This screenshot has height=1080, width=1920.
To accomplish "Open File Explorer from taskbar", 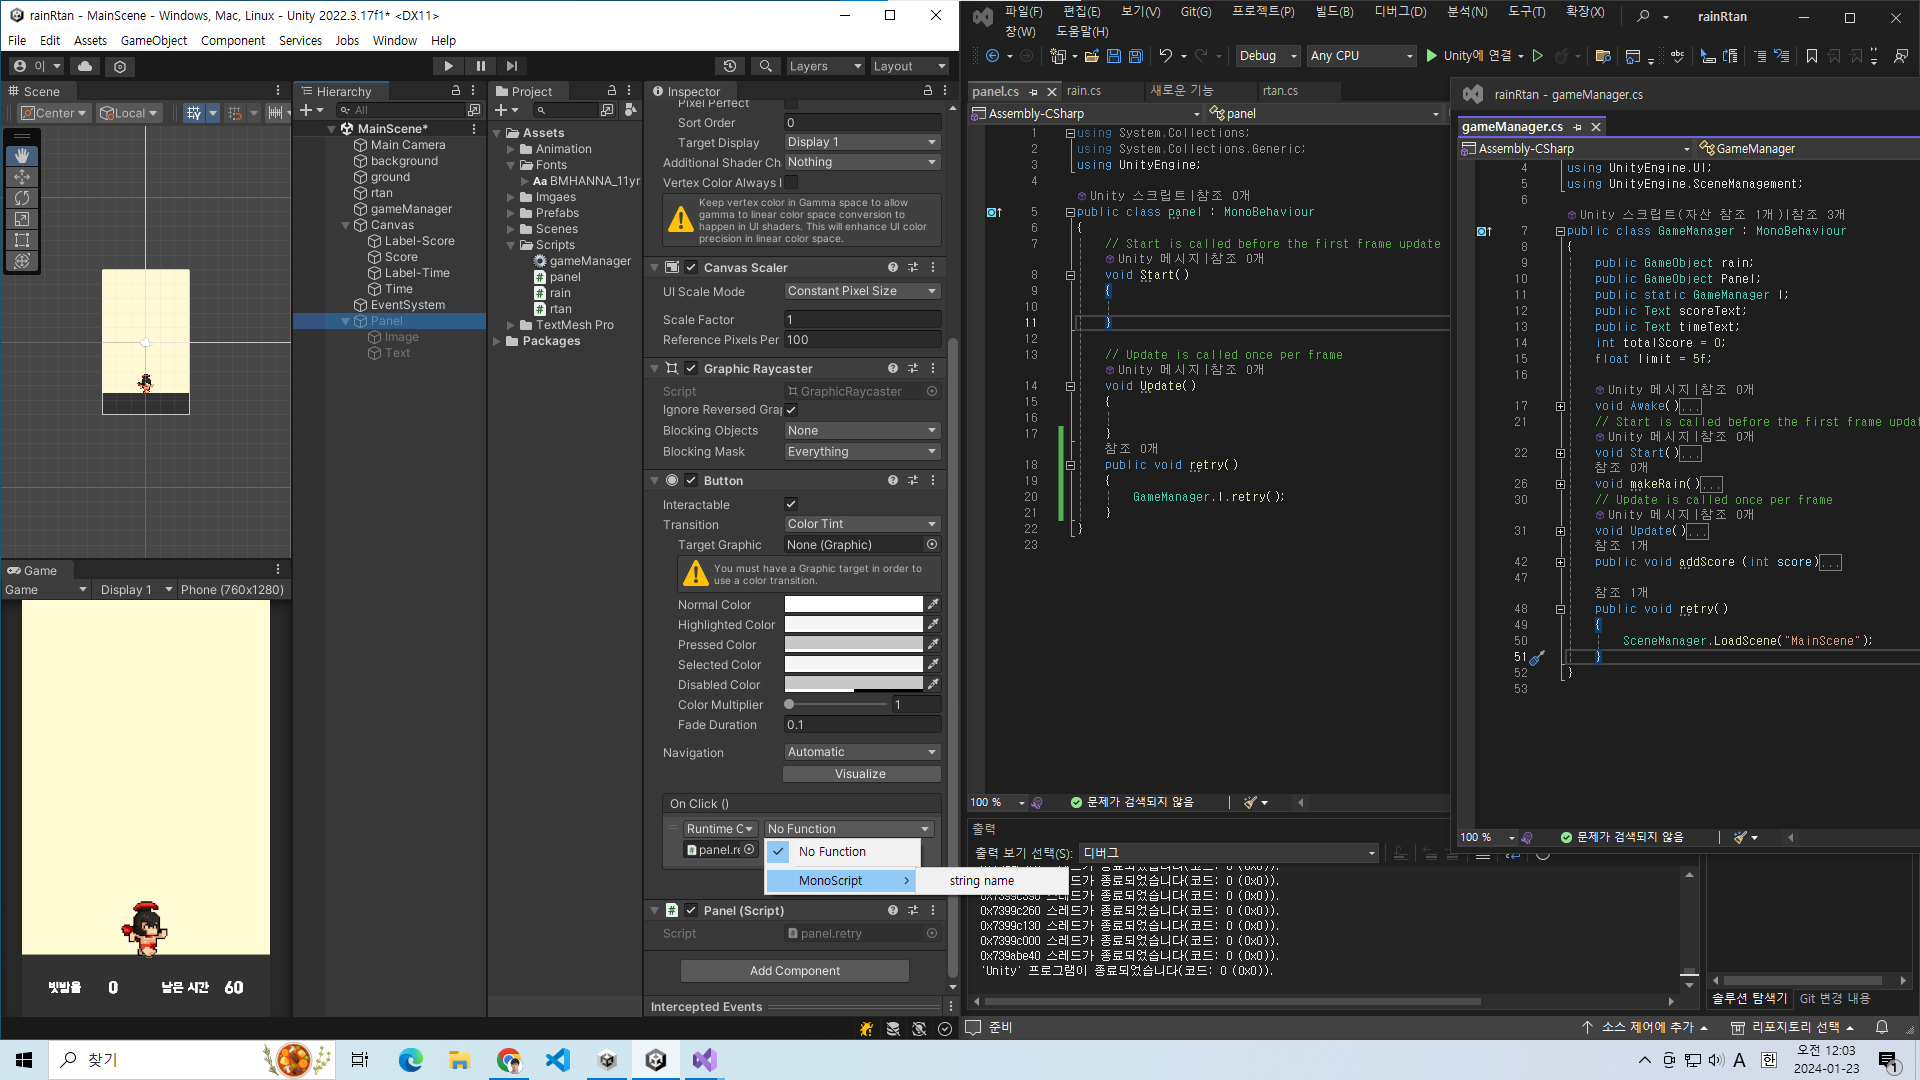I will (459, 1060).
